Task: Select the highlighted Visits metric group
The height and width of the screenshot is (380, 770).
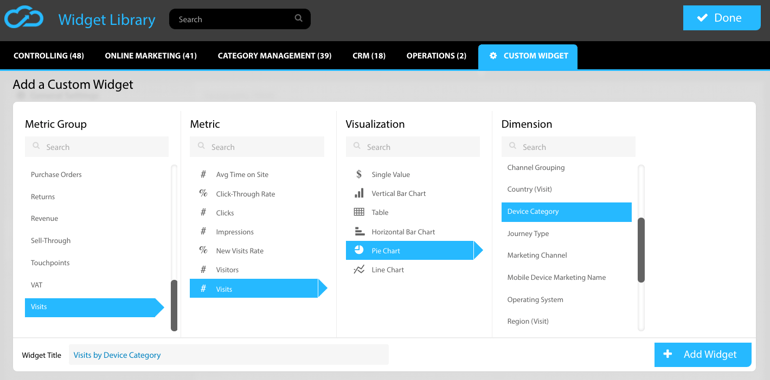Action: tap(95, 307)
